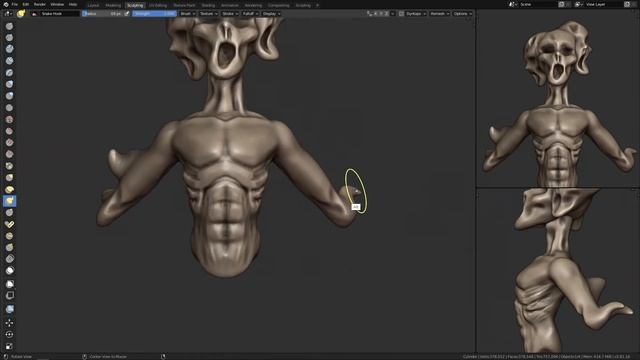
Task: Adjust the brush Radius slider
Action: coord(102,13)
